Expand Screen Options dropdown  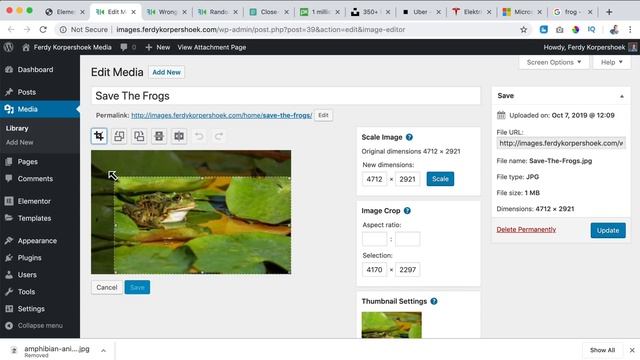pos(554,62)
